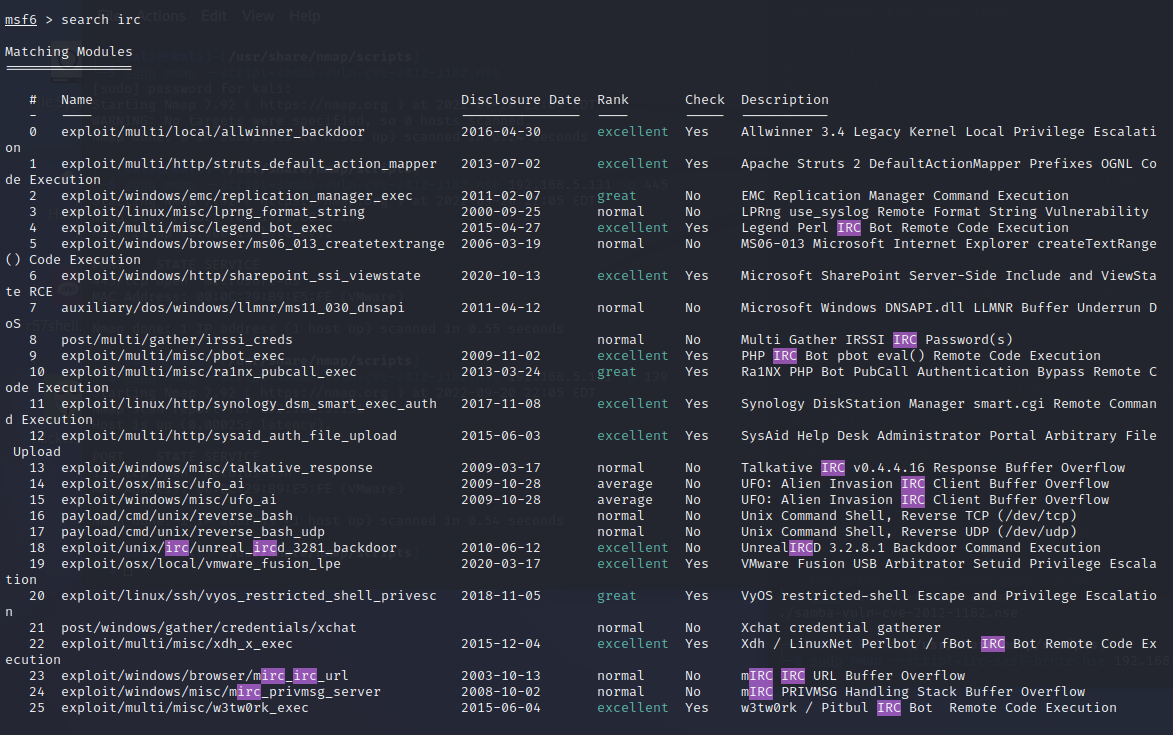Select exploit/multi/http/struts_default_action_mapper module name
1173x735 pixels.
tap(248, 164)
